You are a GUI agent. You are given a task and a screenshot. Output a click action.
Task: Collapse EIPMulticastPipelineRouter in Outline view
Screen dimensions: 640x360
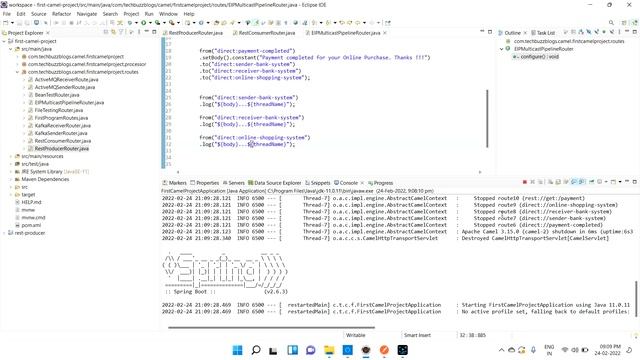tap(502, 49)
